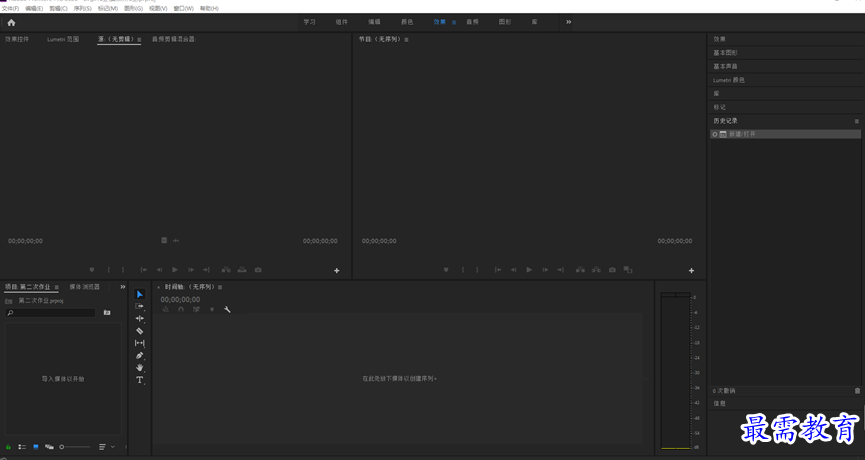Screen dimensions: 865x460
Task: Select the Ripple Edit tool
Action: 140,319
